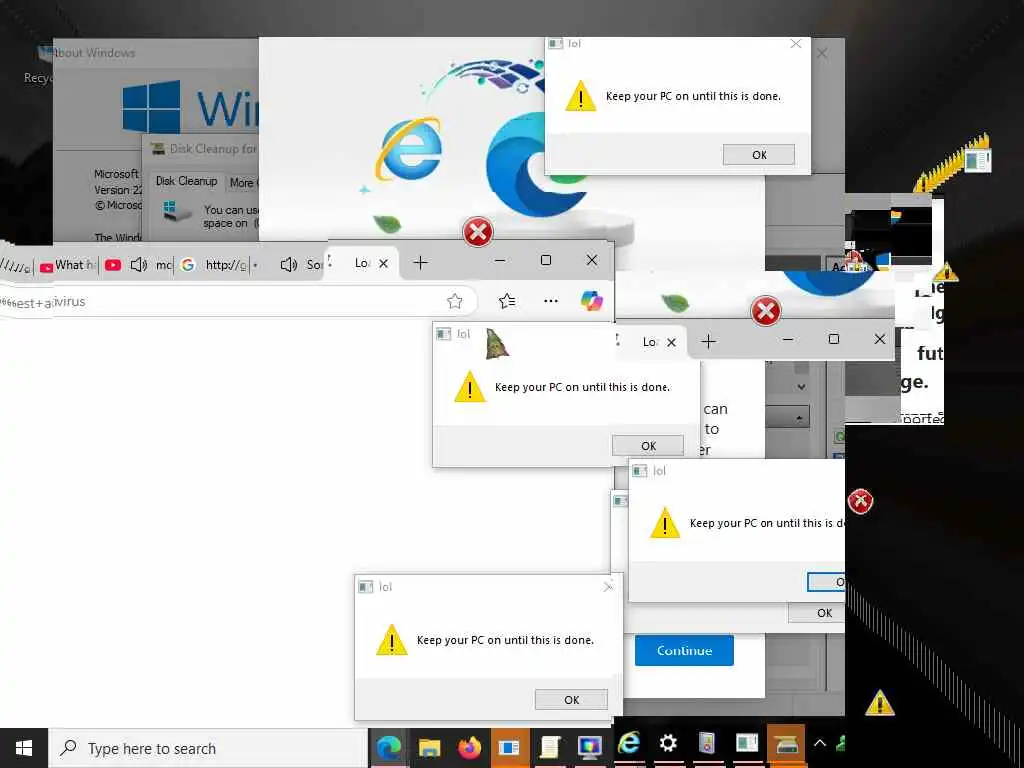This screenshot has height=768, width=1024.
Task: Close the 'Lo' tab in the front Edge window
Action: [x=383, y=263]
